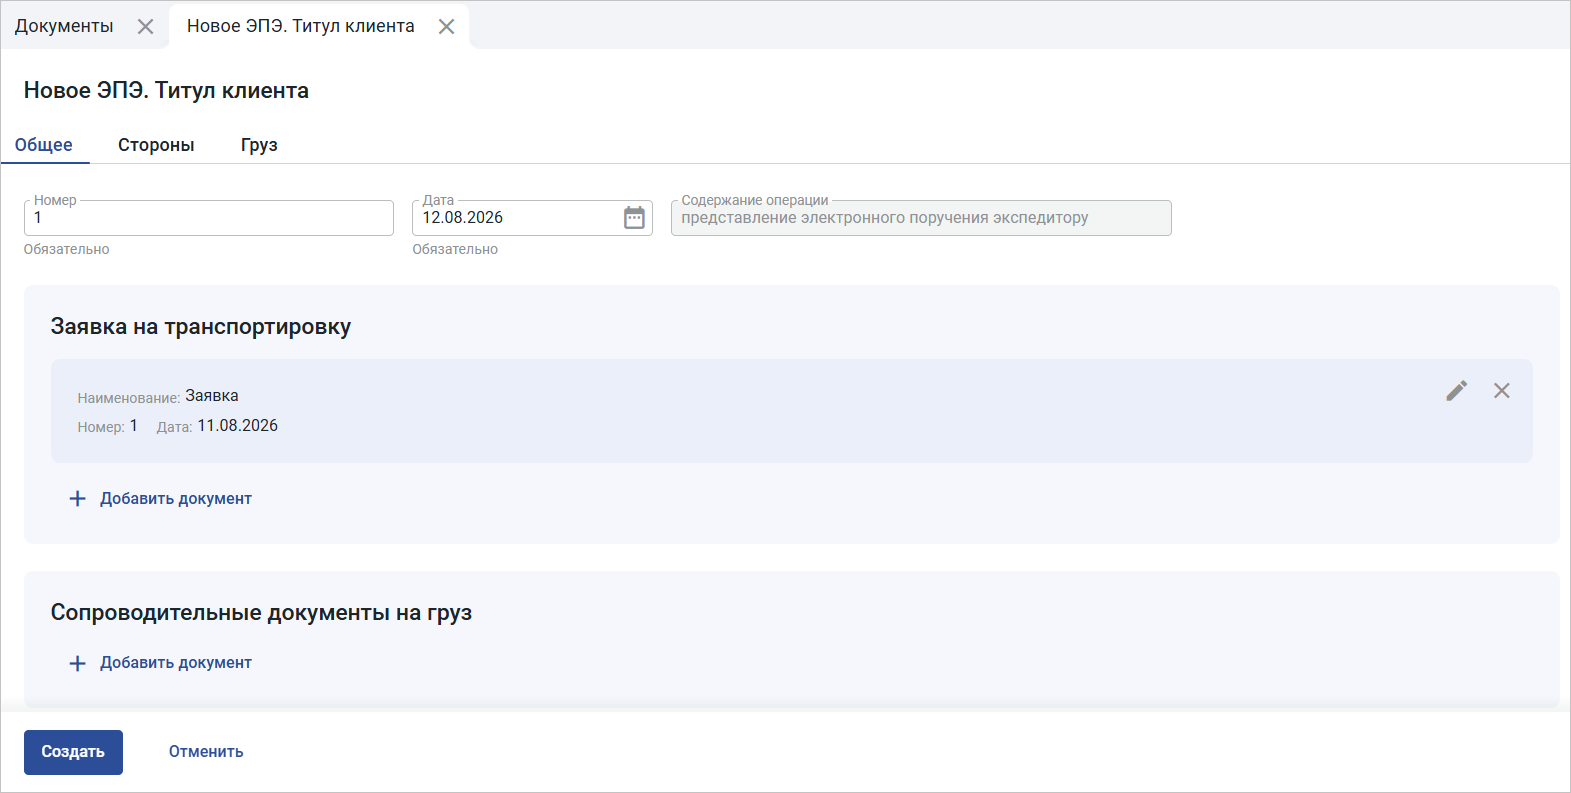The height and width of the screenshot is (793, 1571).
Task: Add document under Сопроводительные документы на груз
Action: click(160, 663)
